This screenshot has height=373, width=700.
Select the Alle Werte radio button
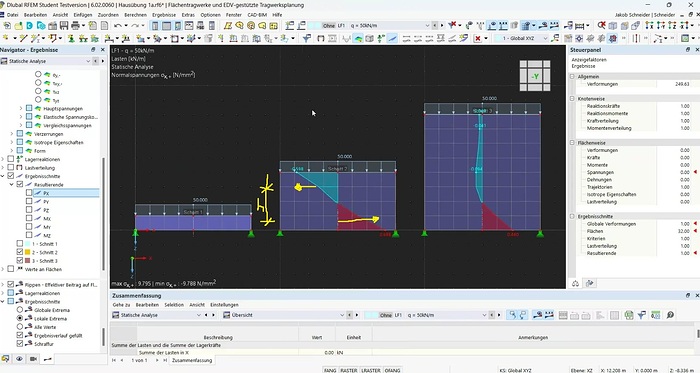click(20, 327)
